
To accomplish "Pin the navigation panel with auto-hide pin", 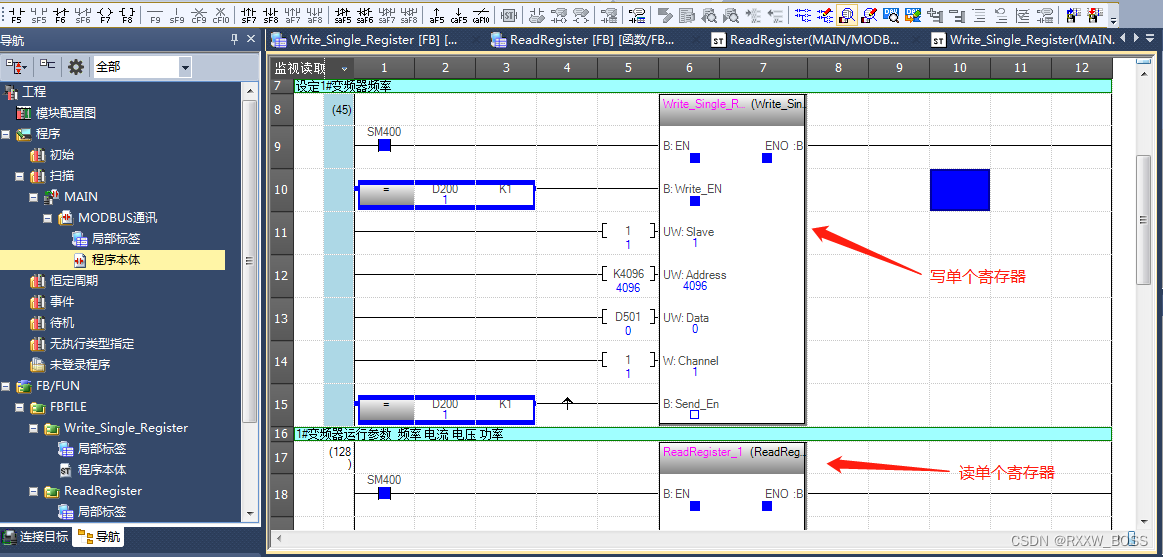I will (235, 39).
